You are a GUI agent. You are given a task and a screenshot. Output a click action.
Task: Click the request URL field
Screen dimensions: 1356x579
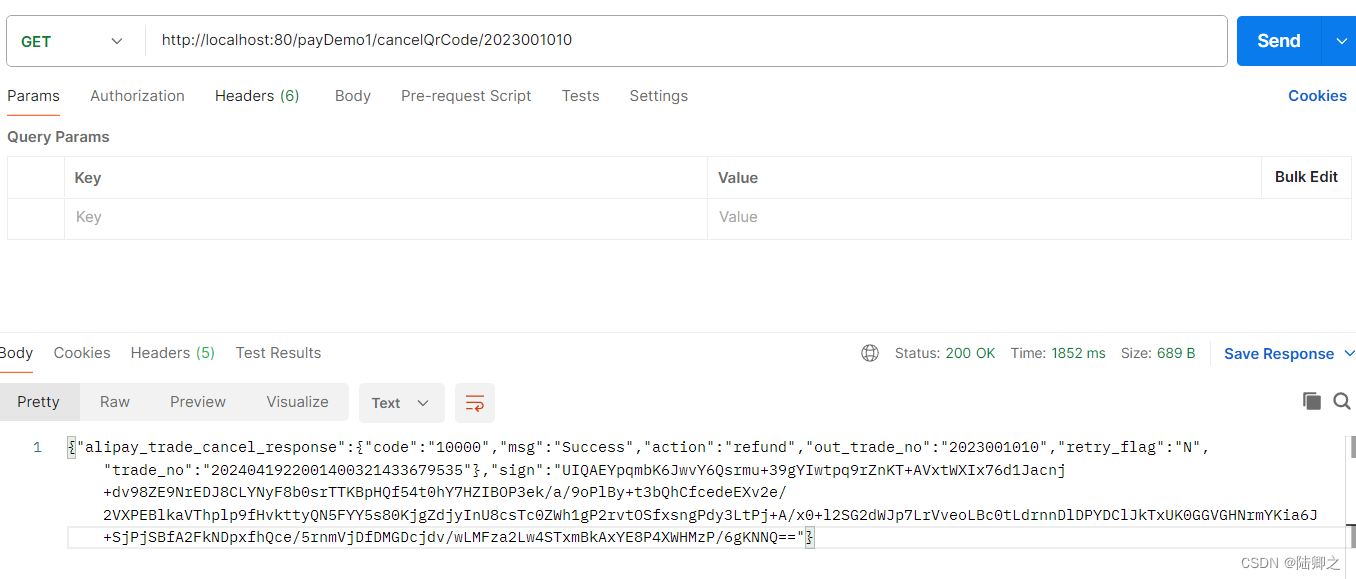[686, 41]
